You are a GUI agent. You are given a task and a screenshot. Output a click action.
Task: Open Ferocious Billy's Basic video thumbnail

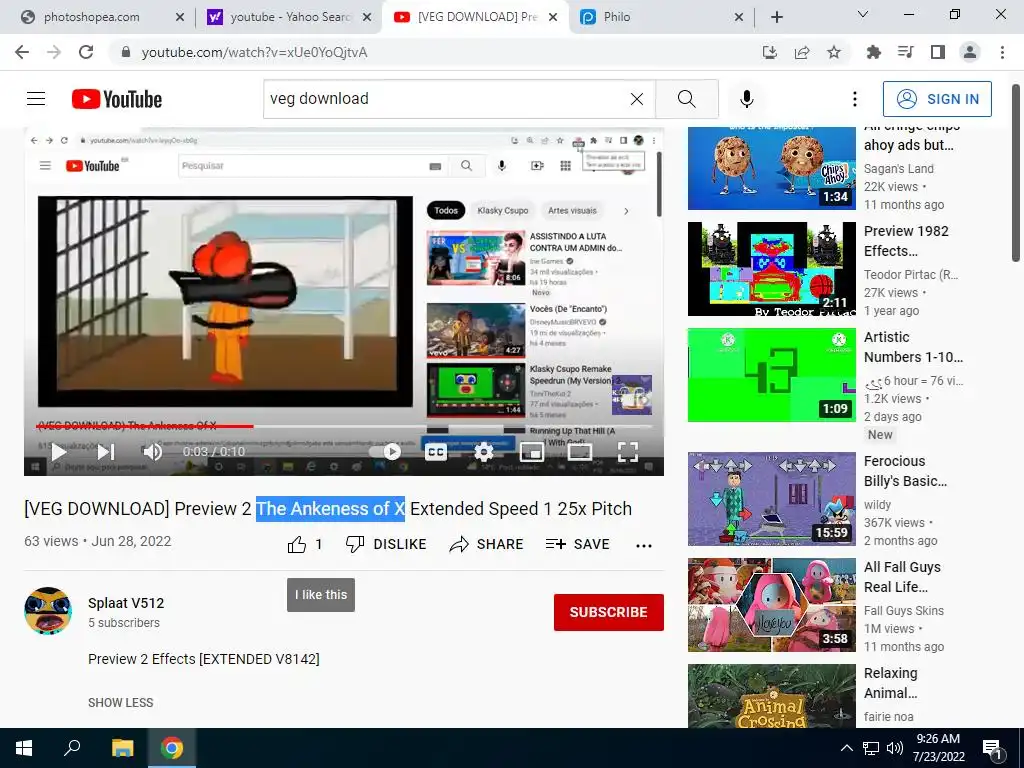click(771, 498)
